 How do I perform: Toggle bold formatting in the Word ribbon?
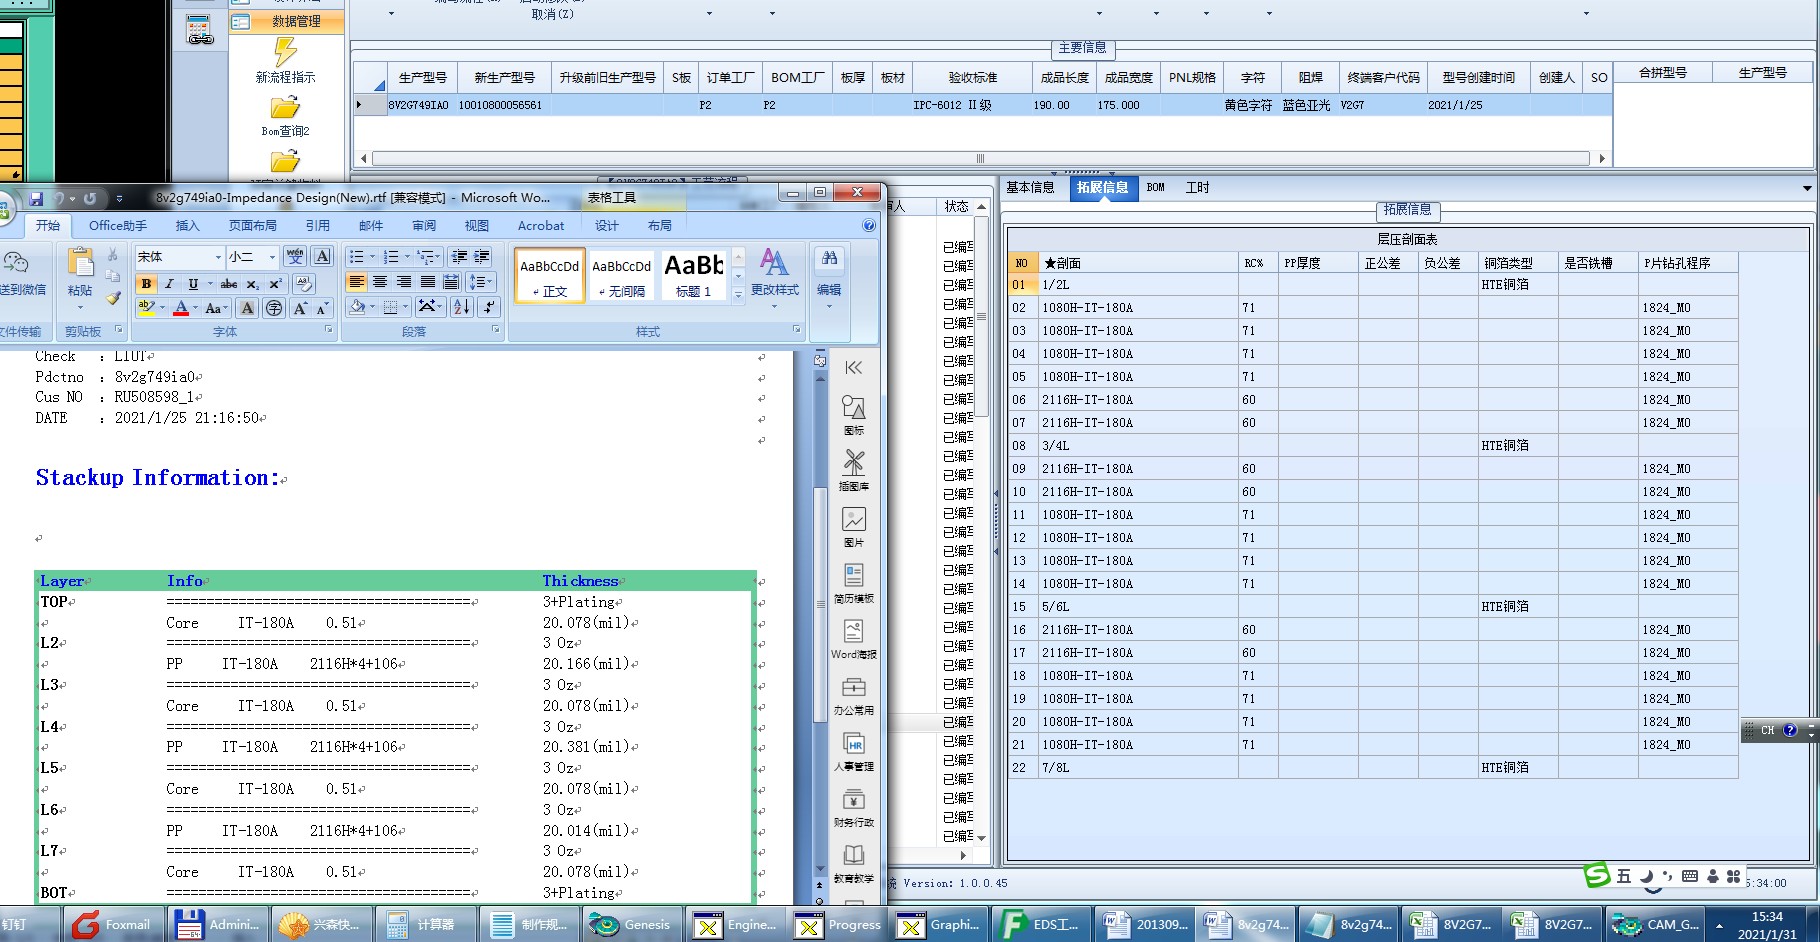tap(146, 284)
